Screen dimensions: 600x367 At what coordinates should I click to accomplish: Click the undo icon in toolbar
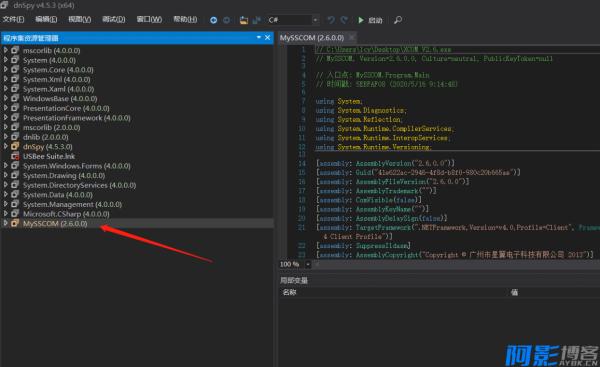(x=331, y=20)
